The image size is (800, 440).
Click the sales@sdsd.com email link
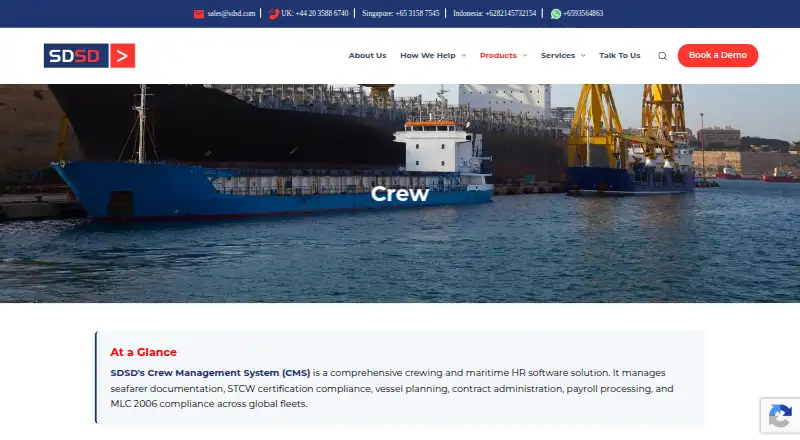[231, 14]
